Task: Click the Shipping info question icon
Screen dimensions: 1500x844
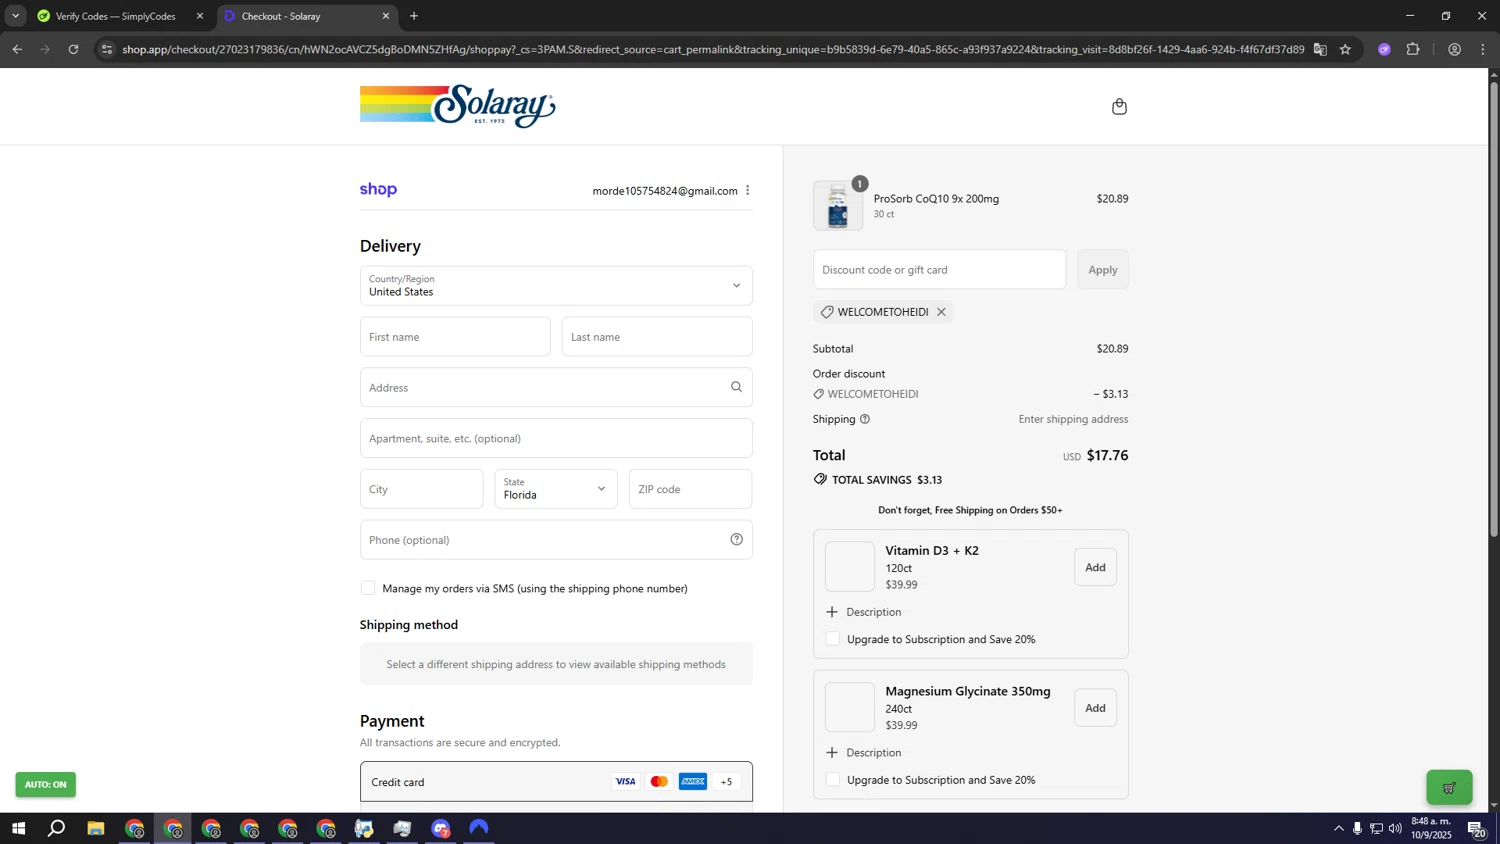Action: pos(865,419)
